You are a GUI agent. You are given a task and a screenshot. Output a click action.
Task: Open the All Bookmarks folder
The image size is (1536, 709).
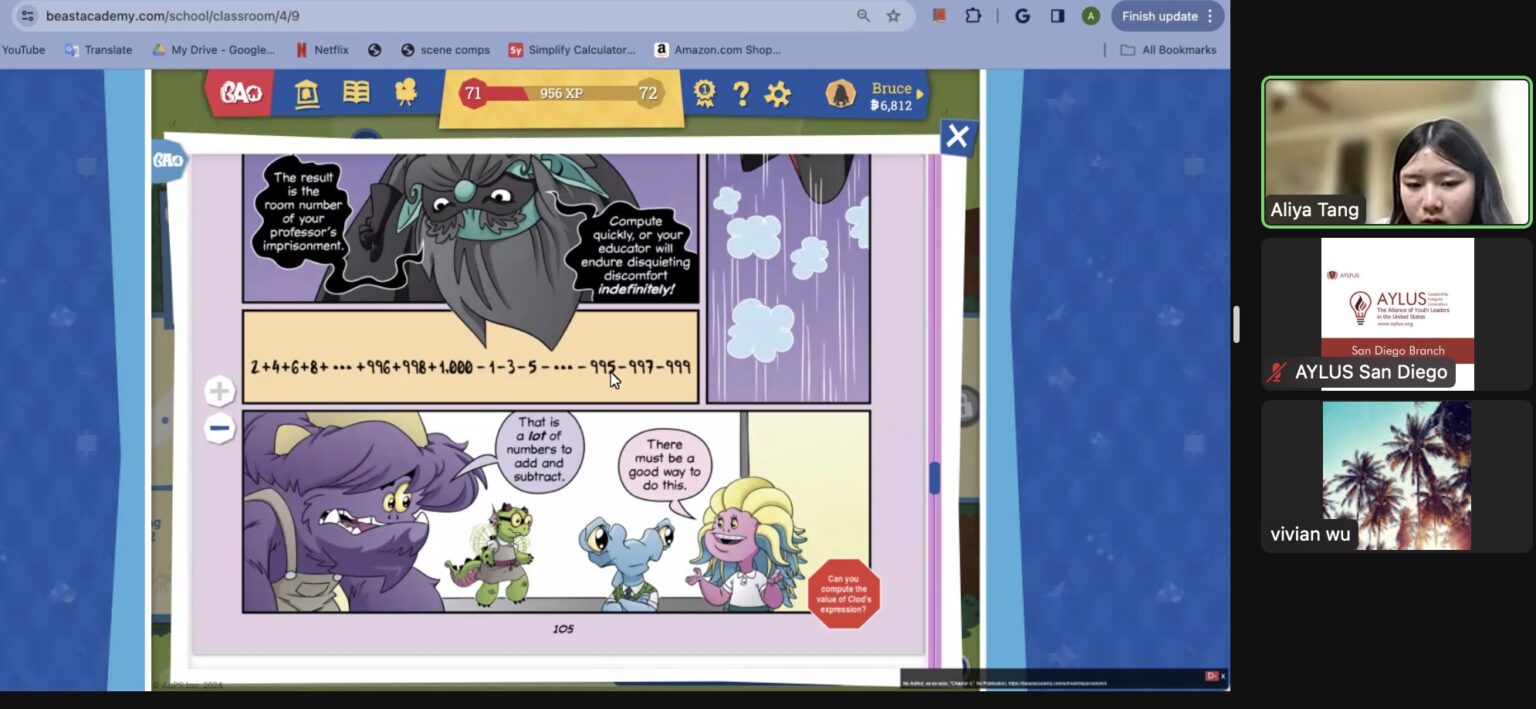(1168, 50)
